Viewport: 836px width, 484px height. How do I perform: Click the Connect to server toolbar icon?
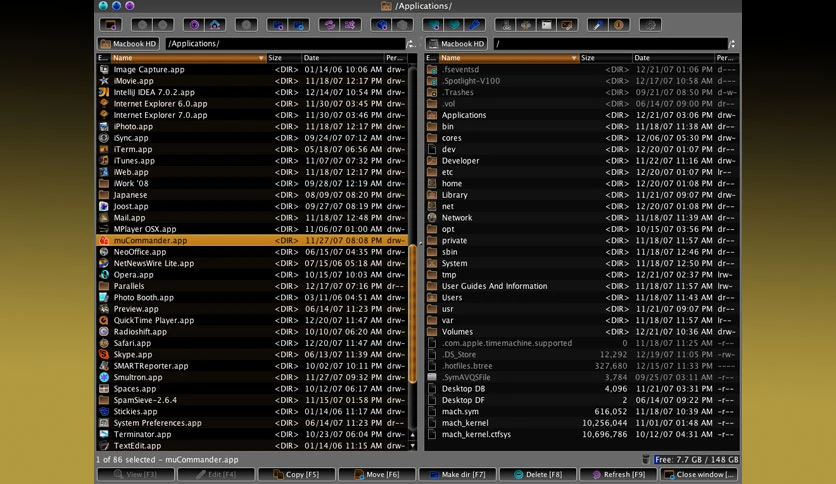505,25
